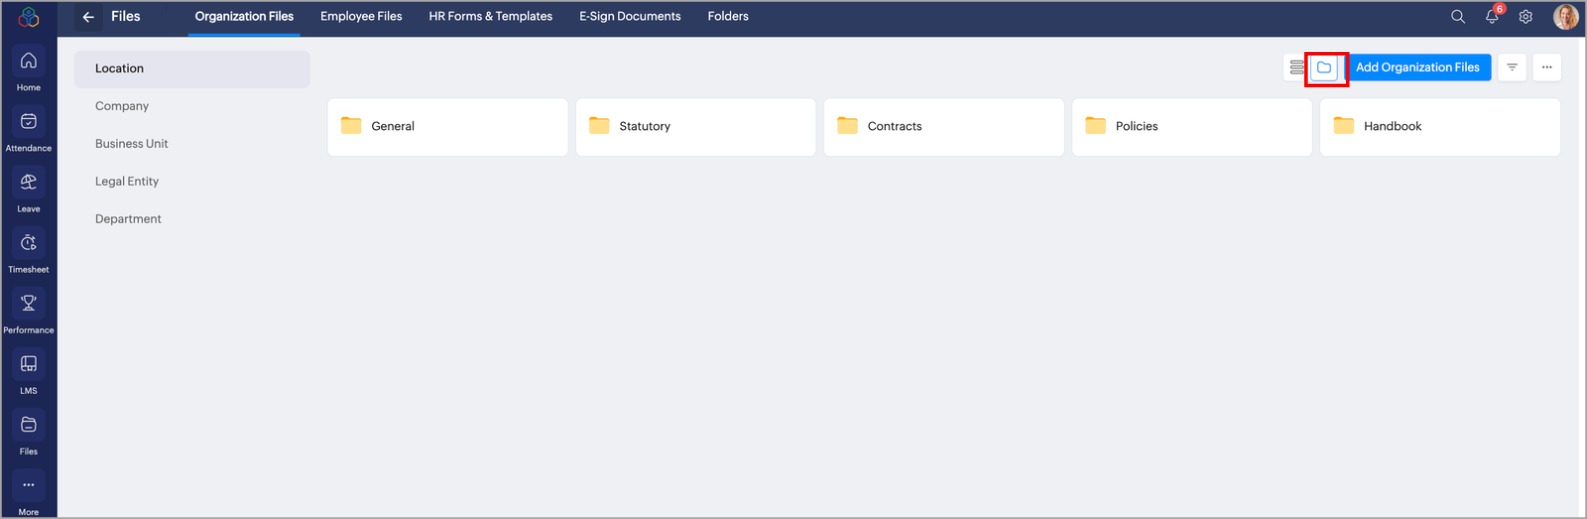Open the ellipsis options beside filter
This screenshot has height=519, width=1587.
[1547, 68]
